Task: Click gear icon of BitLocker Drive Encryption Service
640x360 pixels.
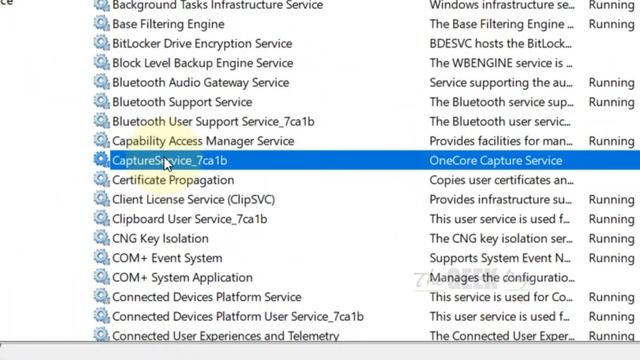Action: tap(102, 43)
